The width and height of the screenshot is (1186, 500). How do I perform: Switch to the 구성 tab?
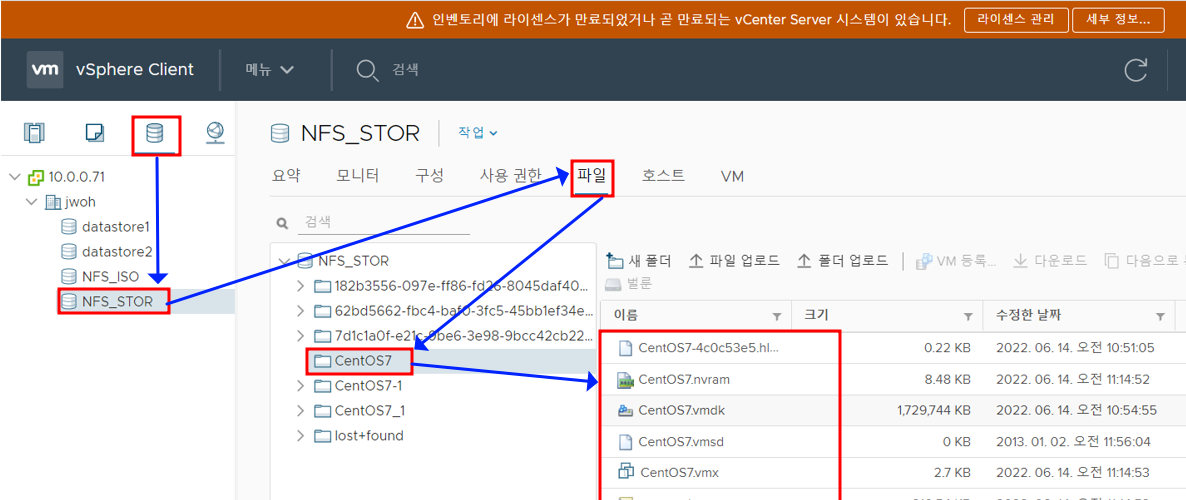[x=429, y=176]
